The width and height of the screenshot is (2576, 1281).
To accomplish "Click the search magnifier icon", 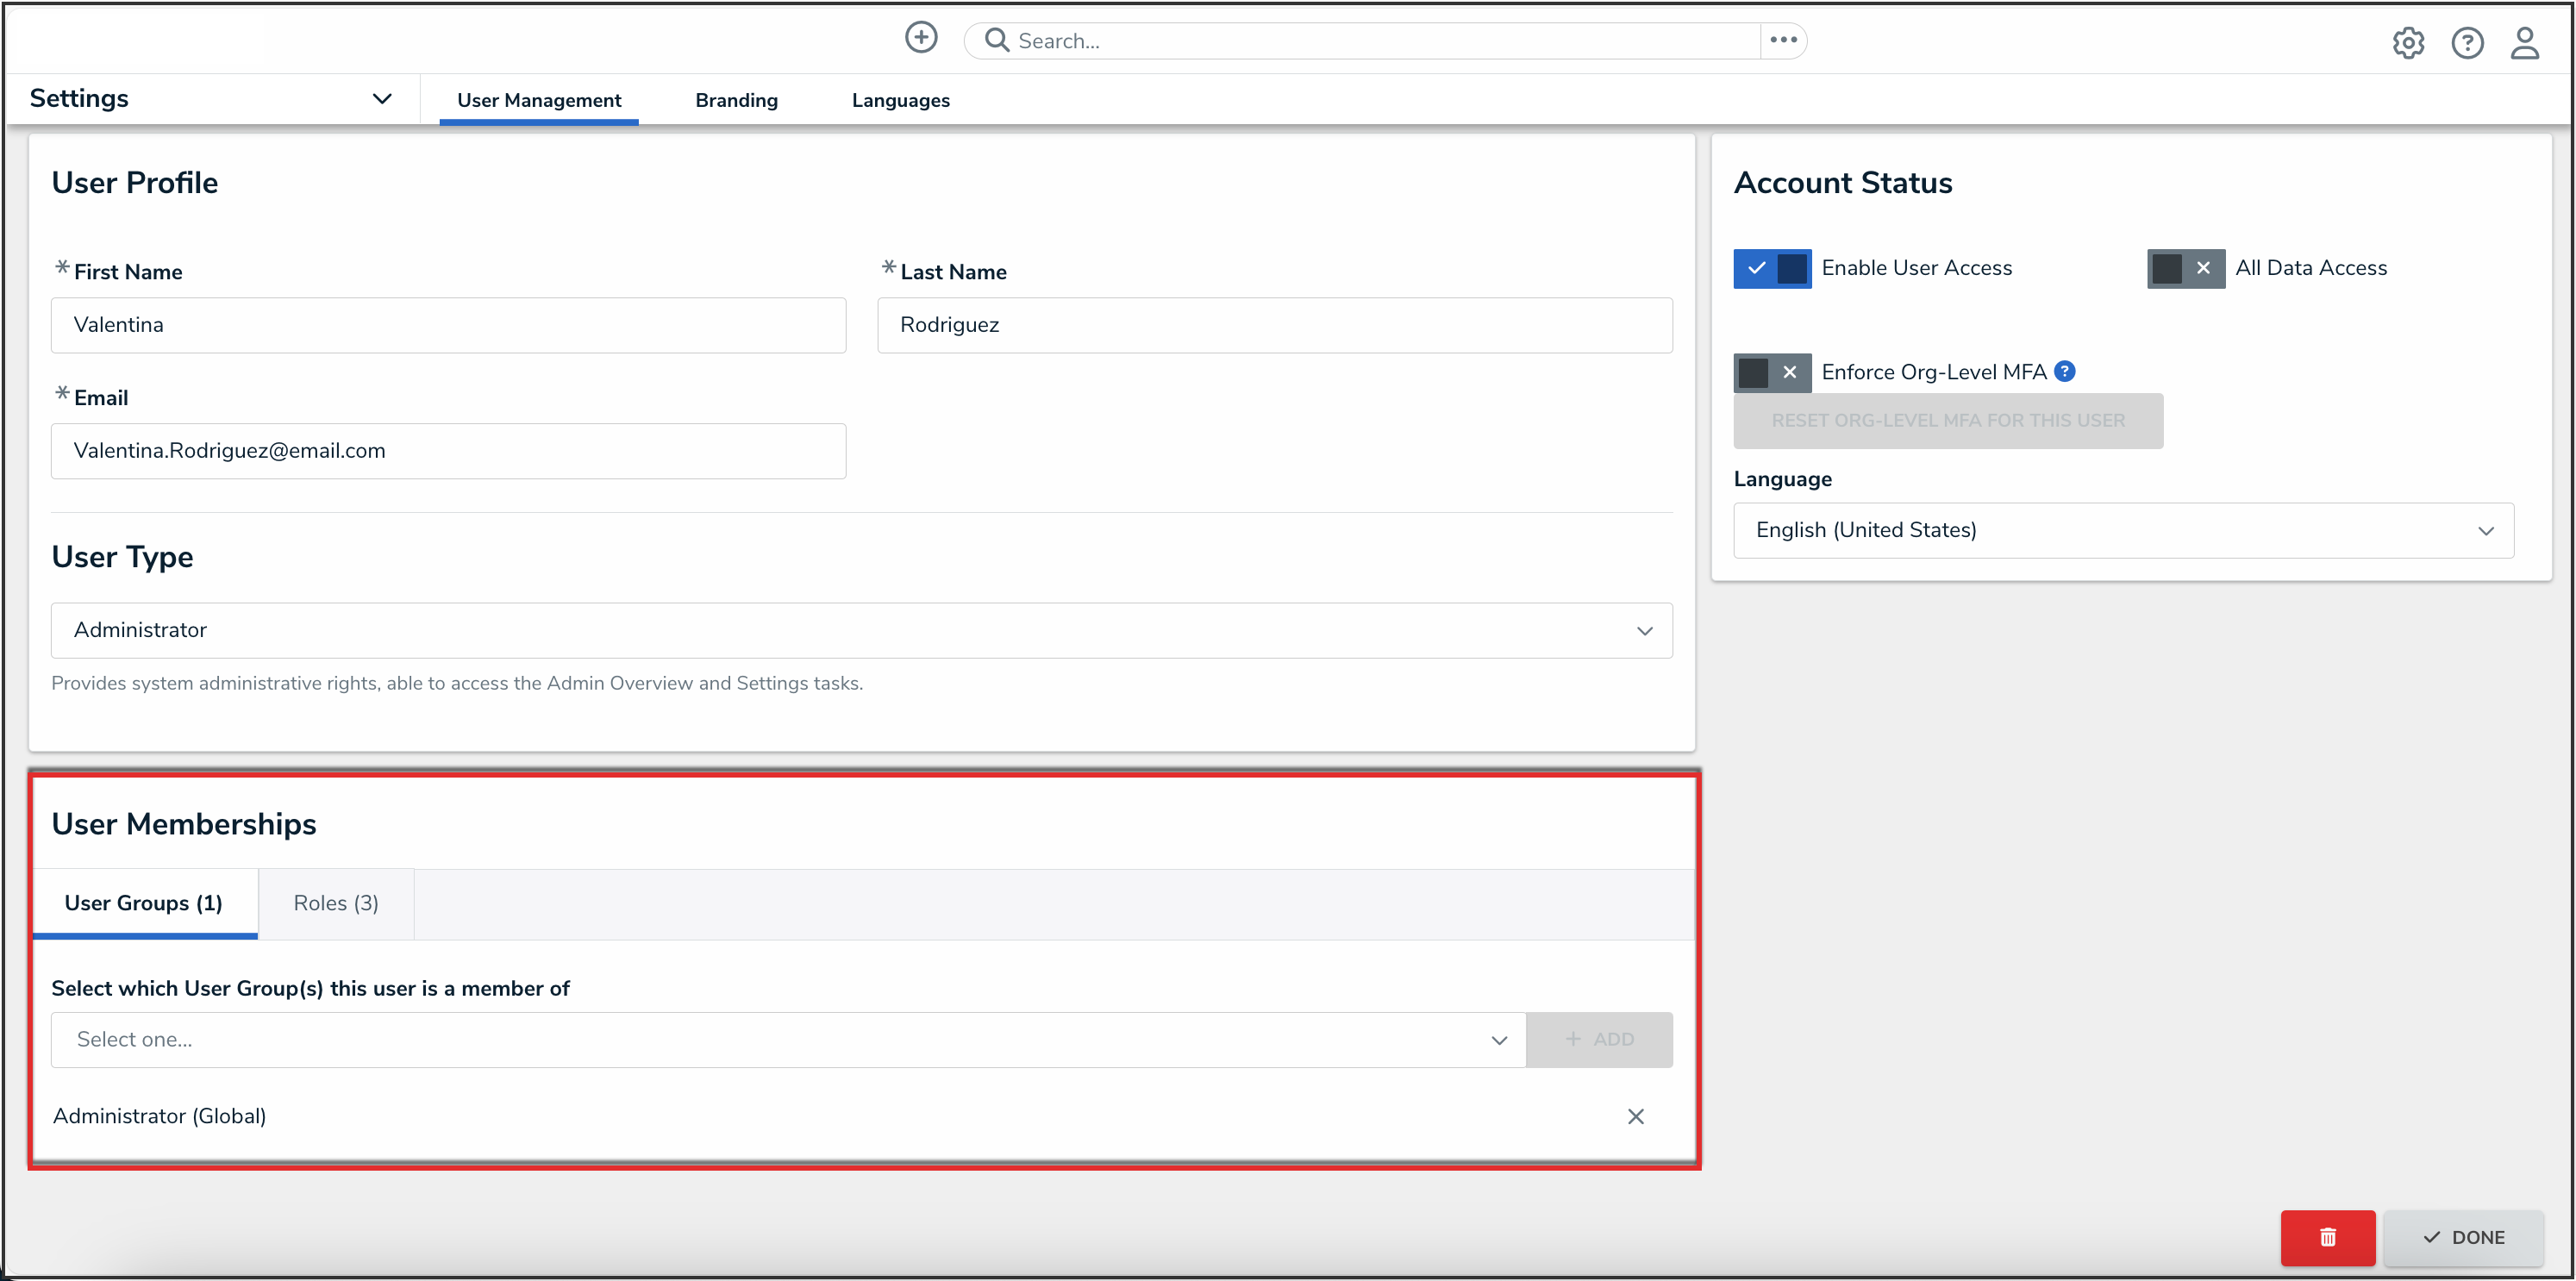I will (x=996, y=40).
